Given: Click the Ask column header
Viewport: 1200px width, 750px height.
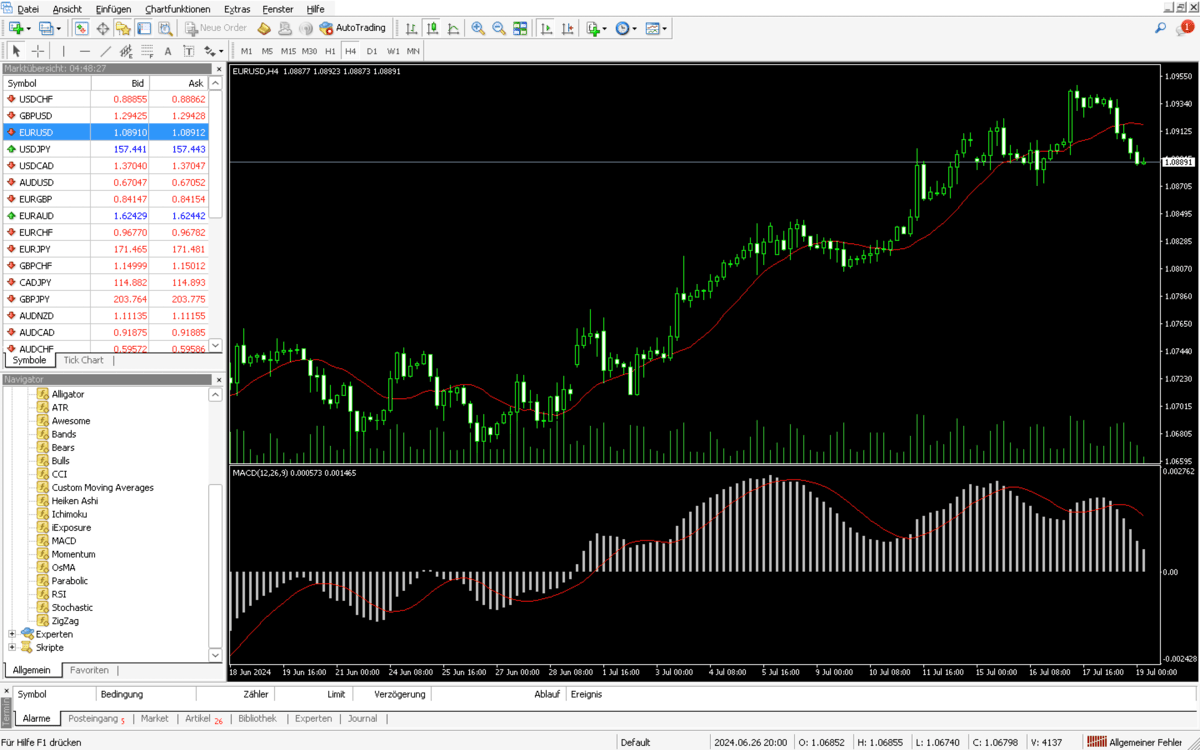Looking at the screenshot, I should tap(180, 83).
